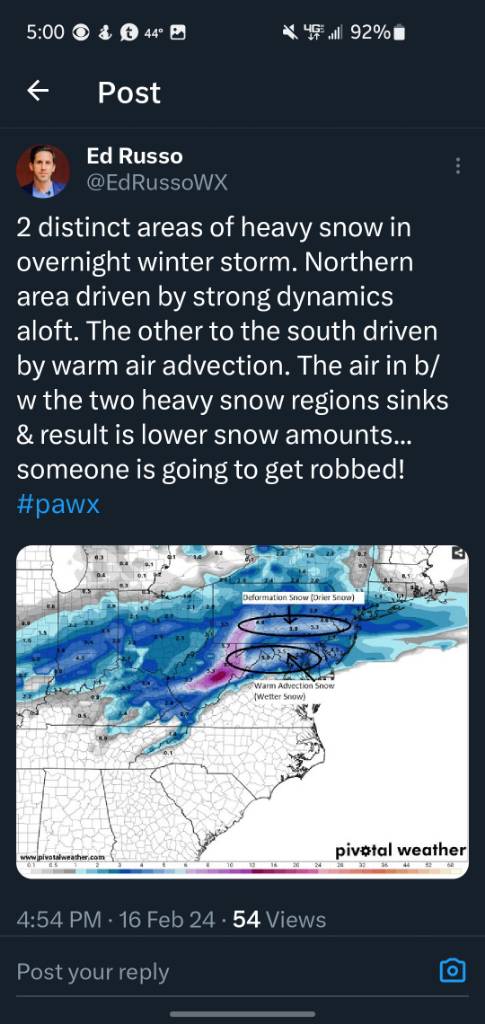The width and height of the screenshot is (485, 1024).
Task: Tap the bottom navigation gesture handle
Action: tap(242, 1014)
